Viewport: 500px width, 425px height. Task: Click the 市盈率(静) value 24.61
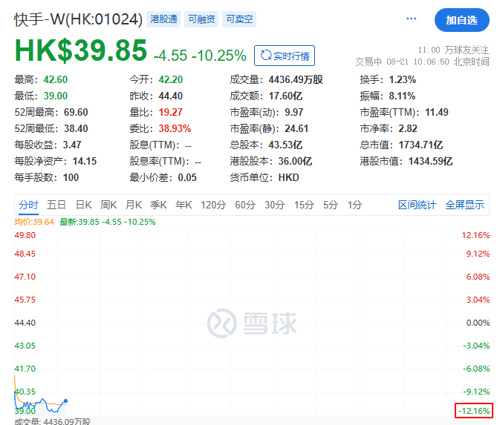pyautogui.click(x=296, y=129)
